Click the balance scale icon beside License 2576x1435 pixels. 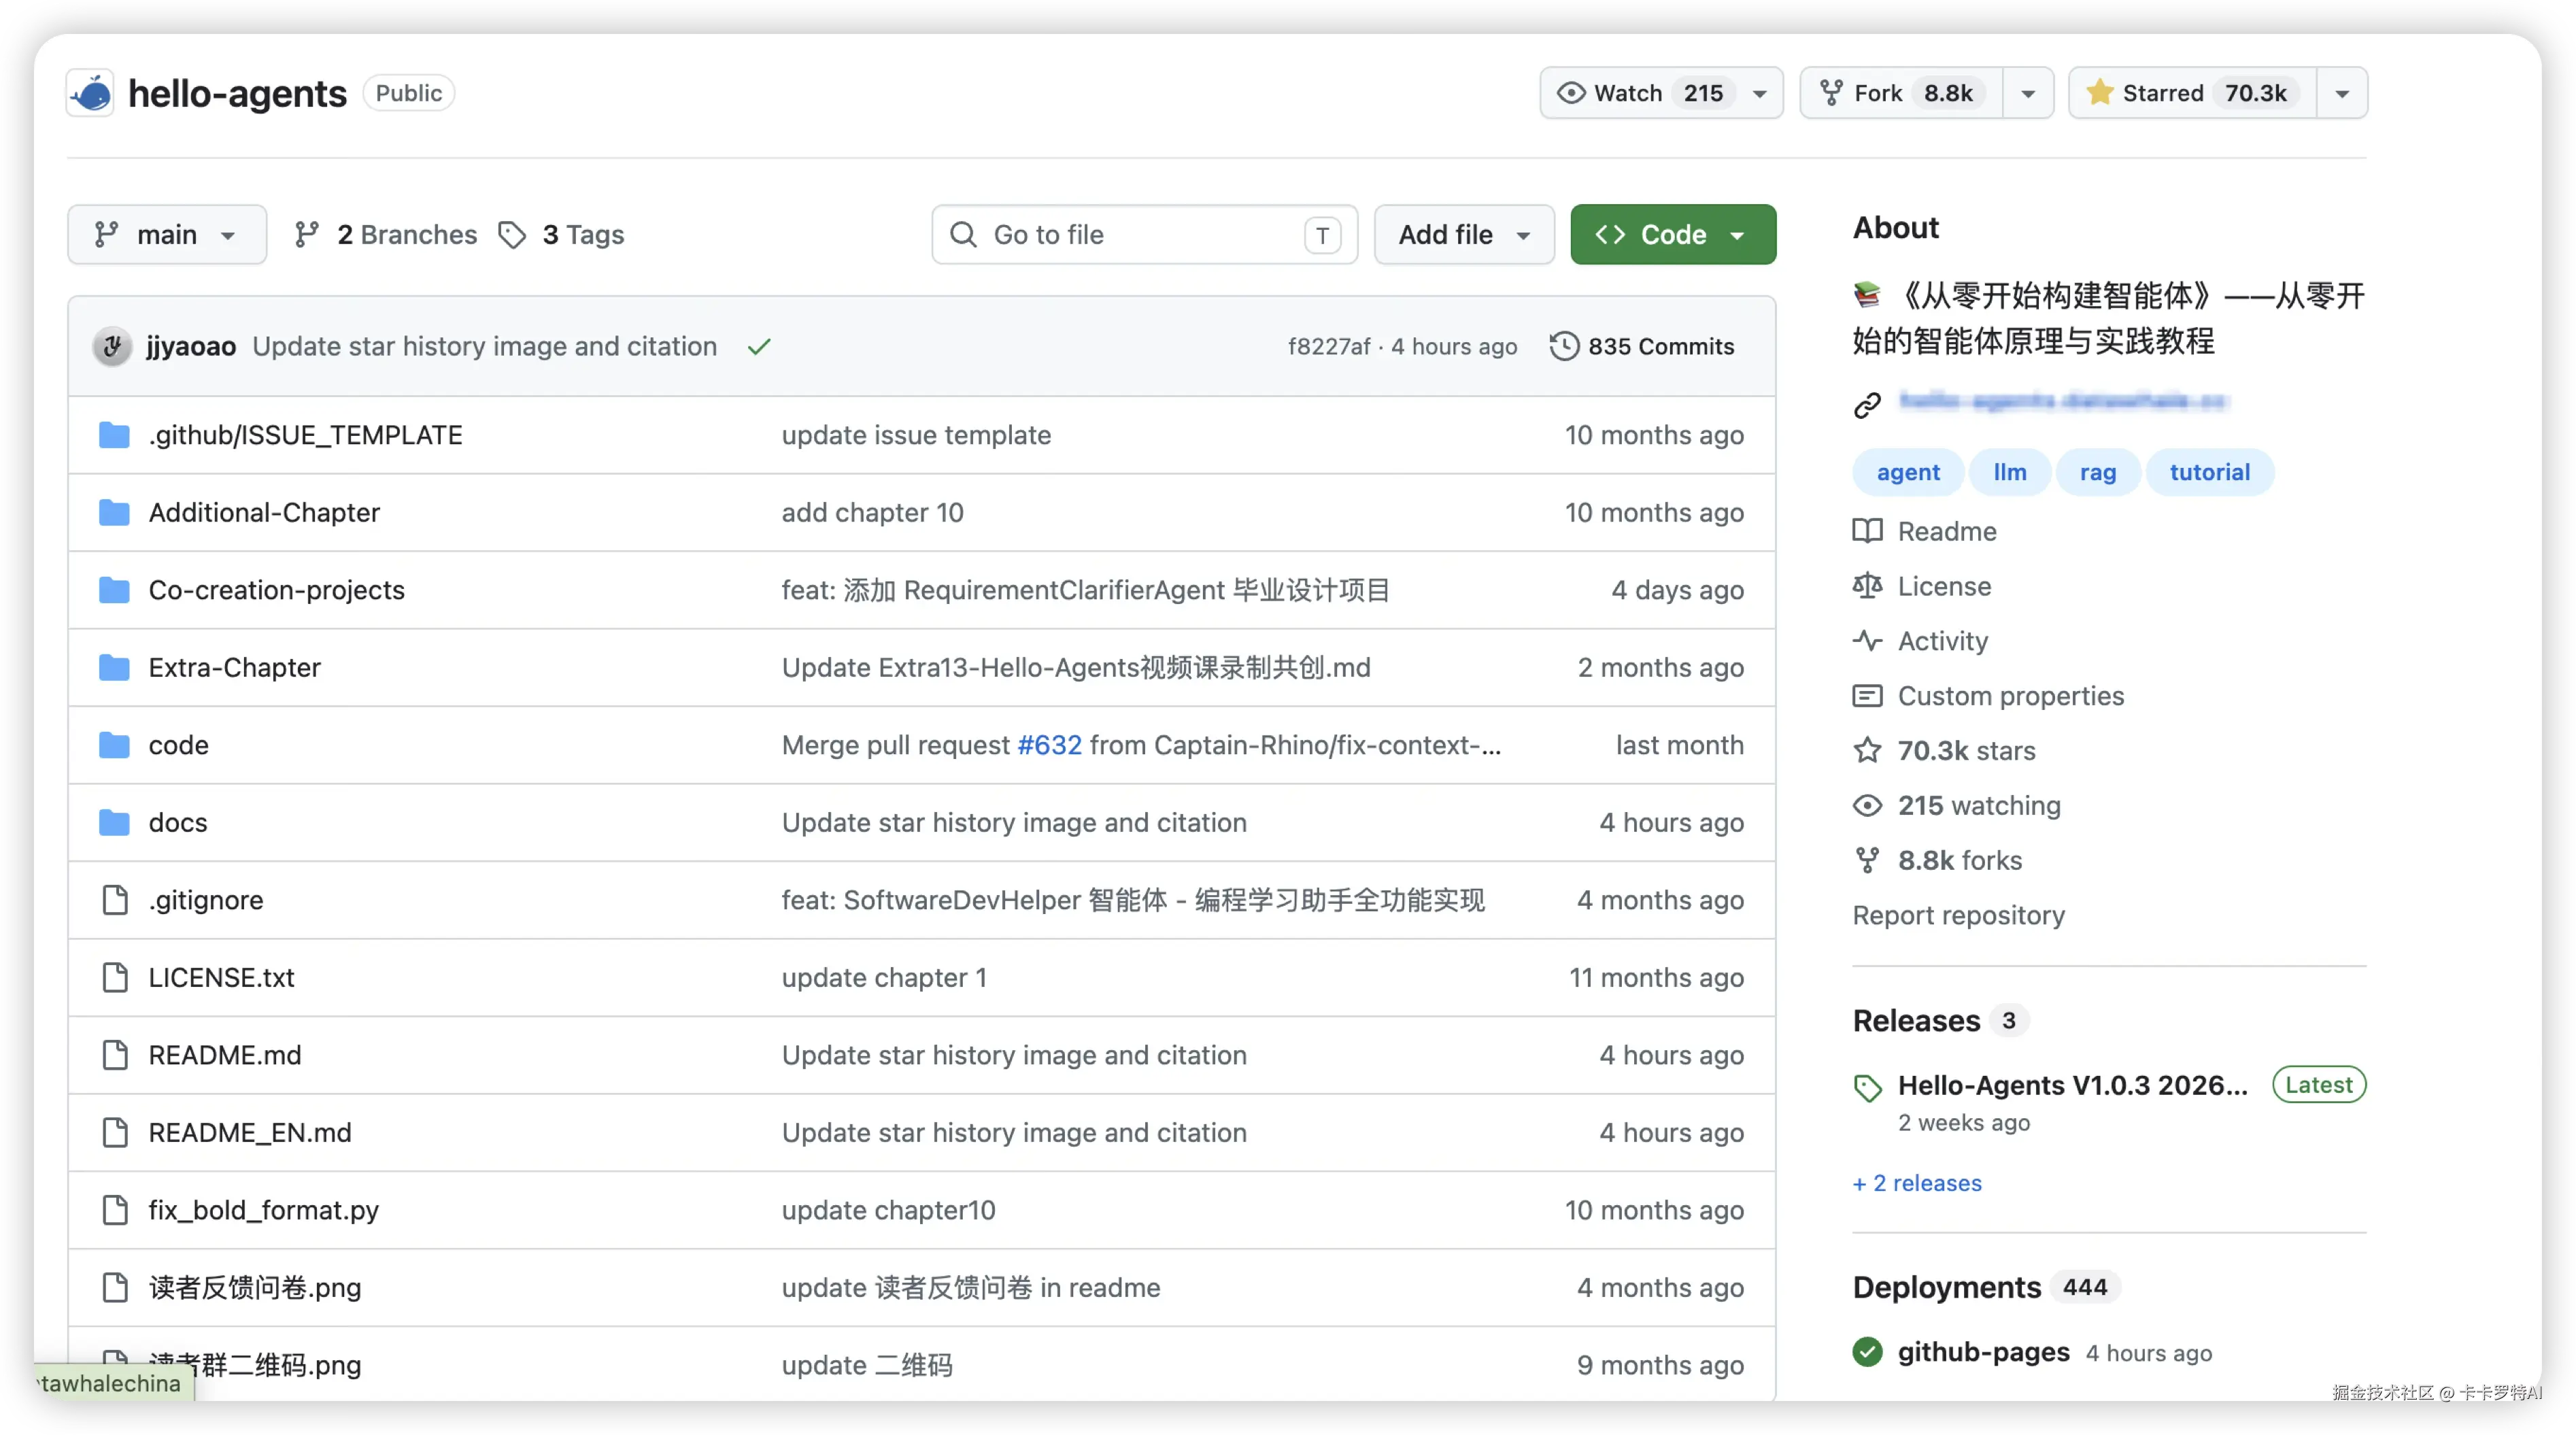[1867, 586]
